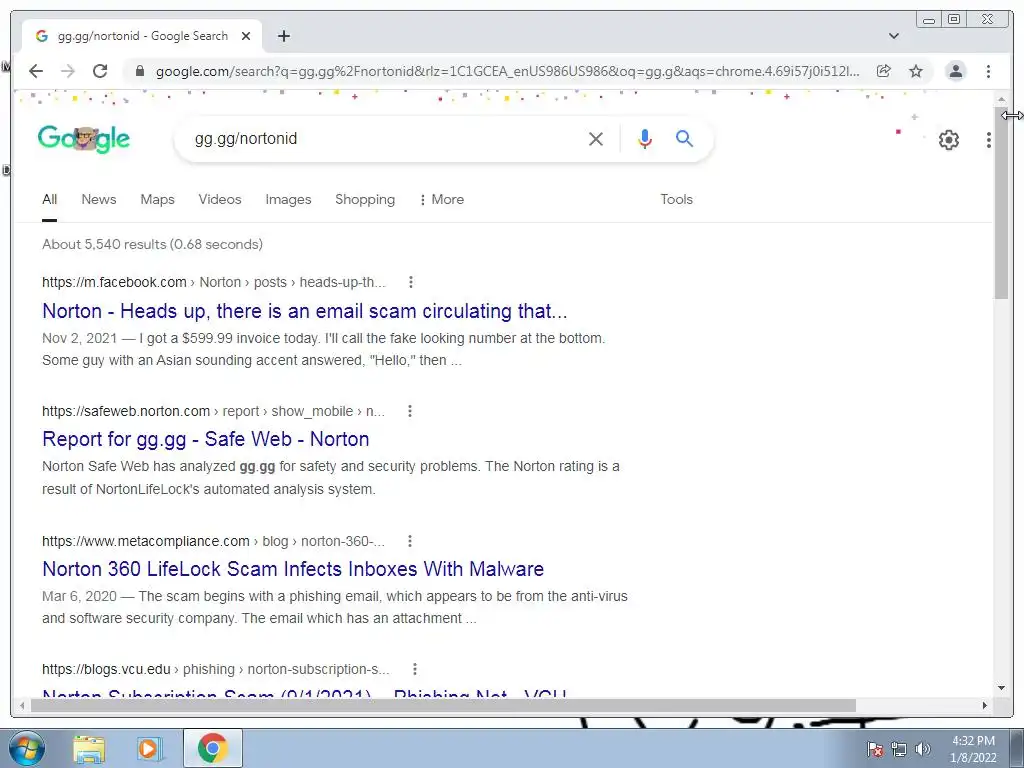Open Windows Explorer from the taskbar

pyautogui.click(x=89, y=748)
